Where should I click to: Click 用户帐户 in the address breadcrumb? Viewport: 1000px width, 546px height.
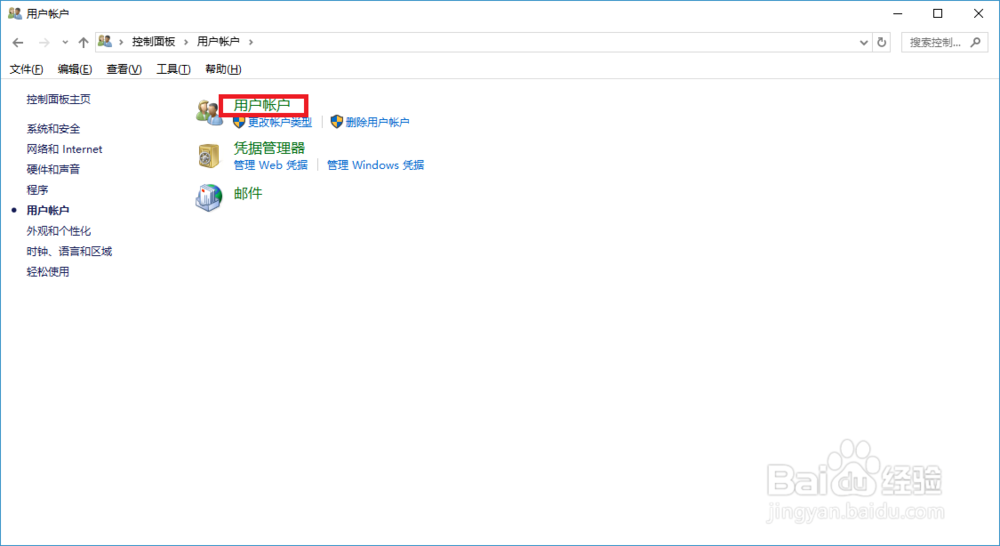[218, 41]
